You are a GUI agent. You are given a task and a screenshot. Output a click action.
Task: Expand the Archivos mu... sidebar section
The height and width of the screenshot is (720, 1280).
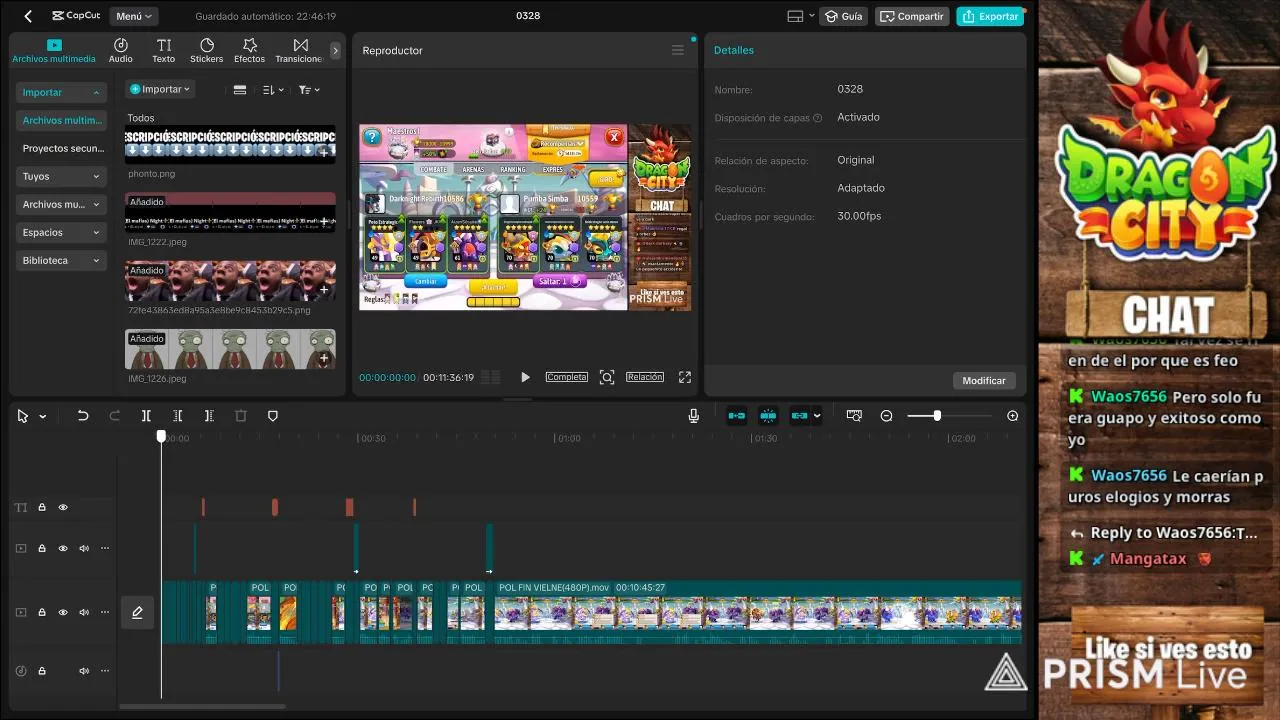[61, 204]
